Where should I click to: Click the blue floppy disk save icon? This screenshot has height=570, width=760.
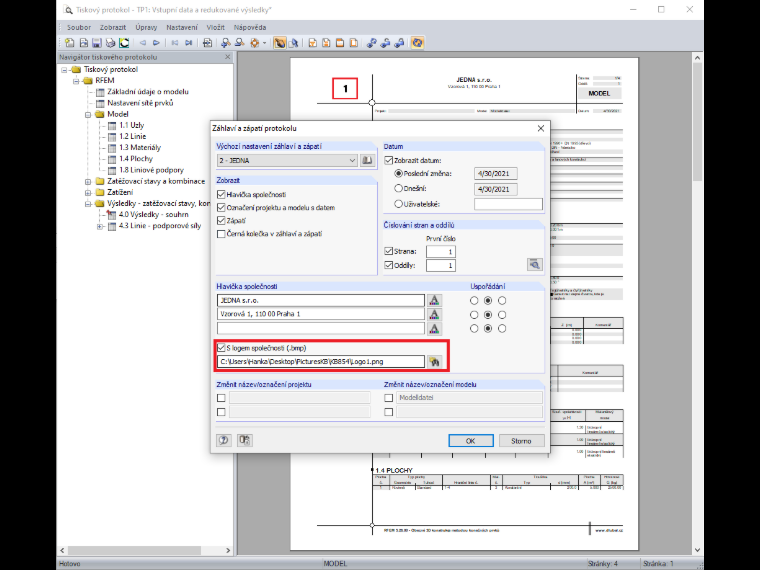click(x=97, y=43)
